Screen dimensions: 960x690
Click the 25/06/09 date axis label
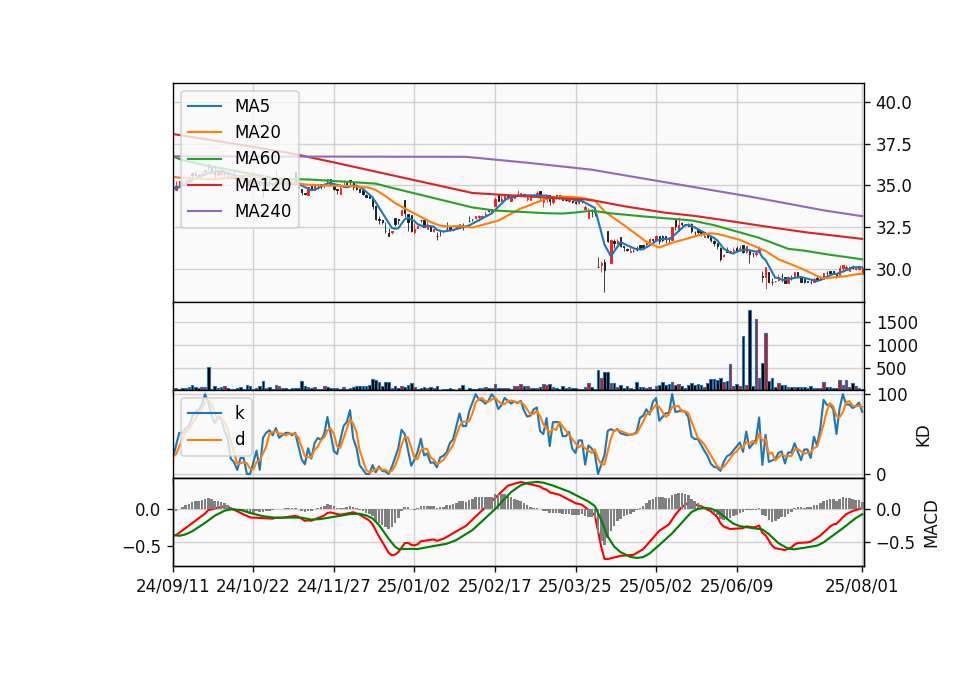coord(737,586)
